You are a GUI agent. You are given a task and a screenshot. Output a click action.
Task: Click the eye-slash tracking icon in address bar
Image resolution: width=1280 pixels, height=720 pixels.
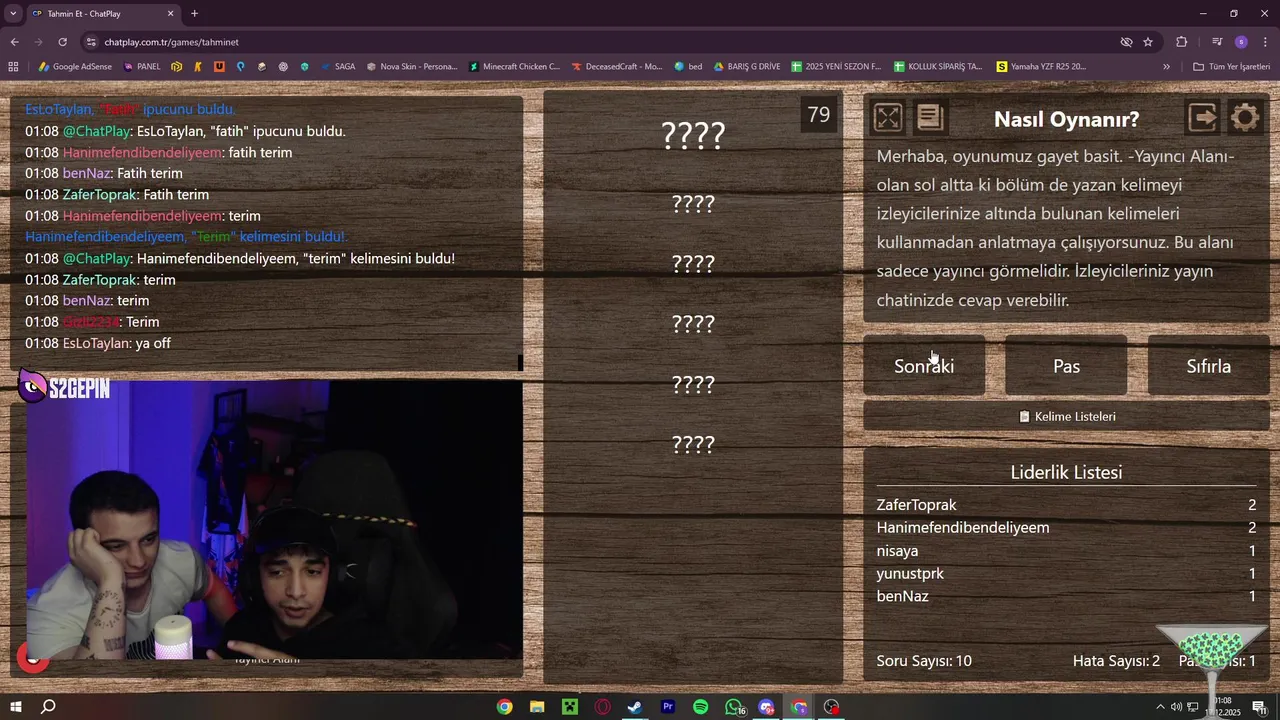[1126, 42]
